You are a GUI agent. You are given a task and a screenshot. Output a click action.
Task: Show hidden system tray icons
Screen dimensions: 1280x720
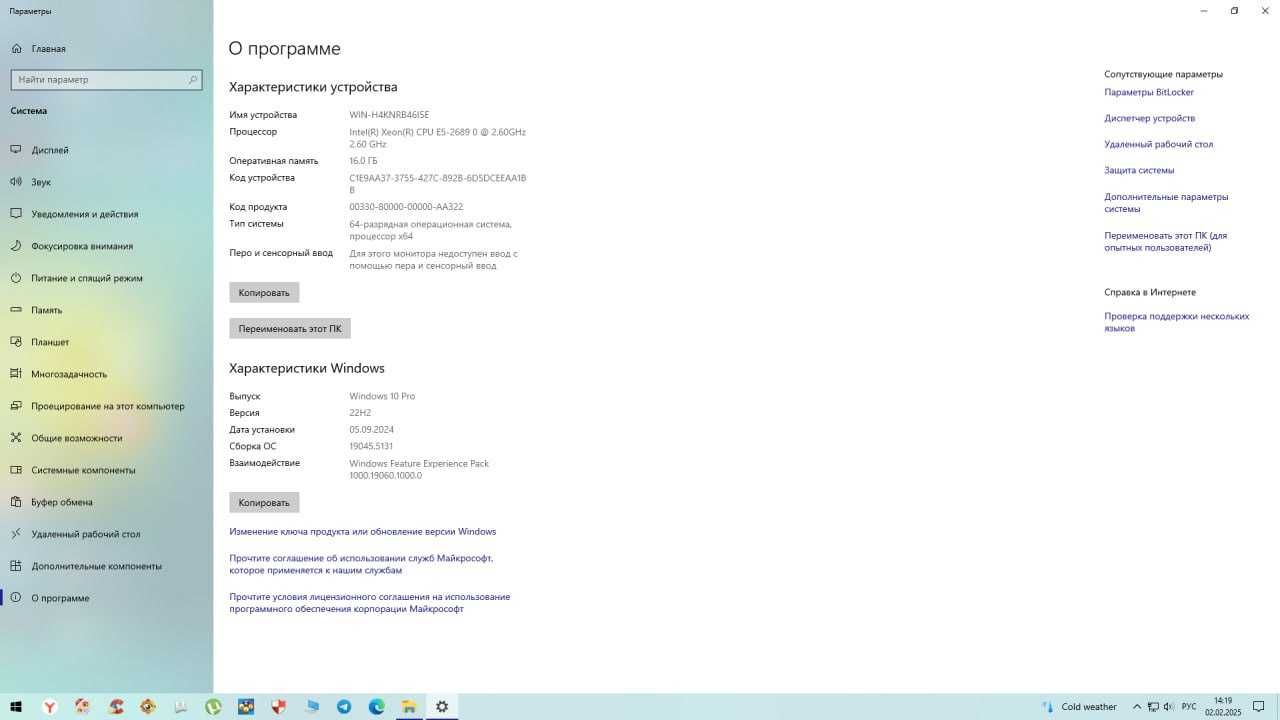(1135, 707)
